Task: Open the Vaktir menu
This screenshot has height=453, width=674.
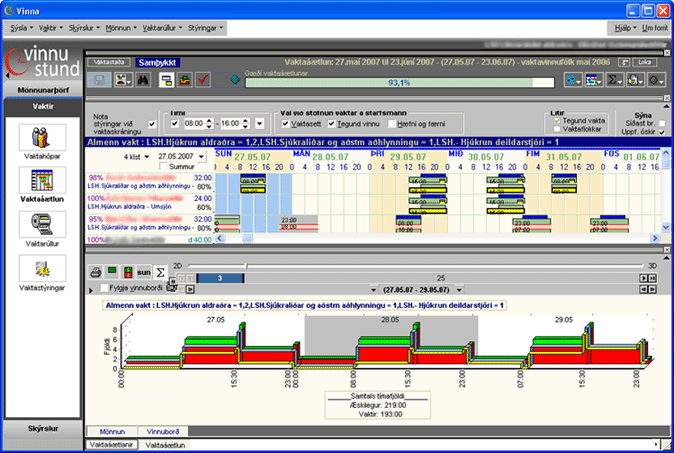Action: (x=50, y=28)
